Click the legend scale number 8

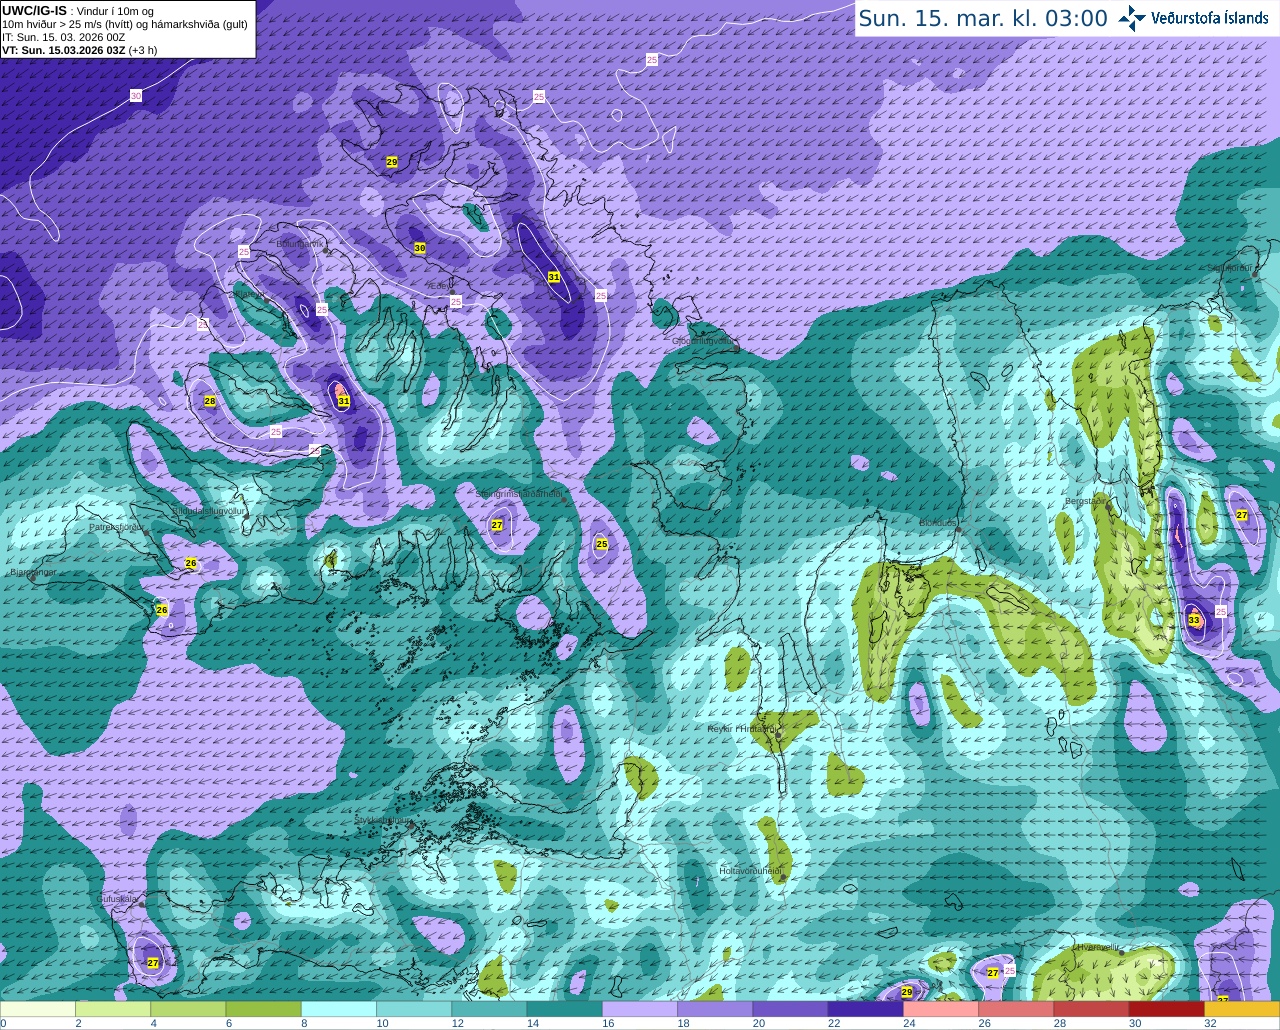[x=304, y=1023]
